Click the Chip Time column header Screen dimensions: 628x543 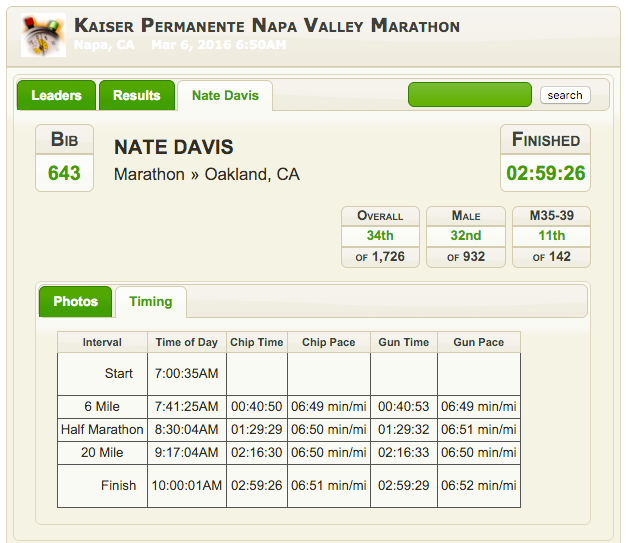(x=257, y=342)
